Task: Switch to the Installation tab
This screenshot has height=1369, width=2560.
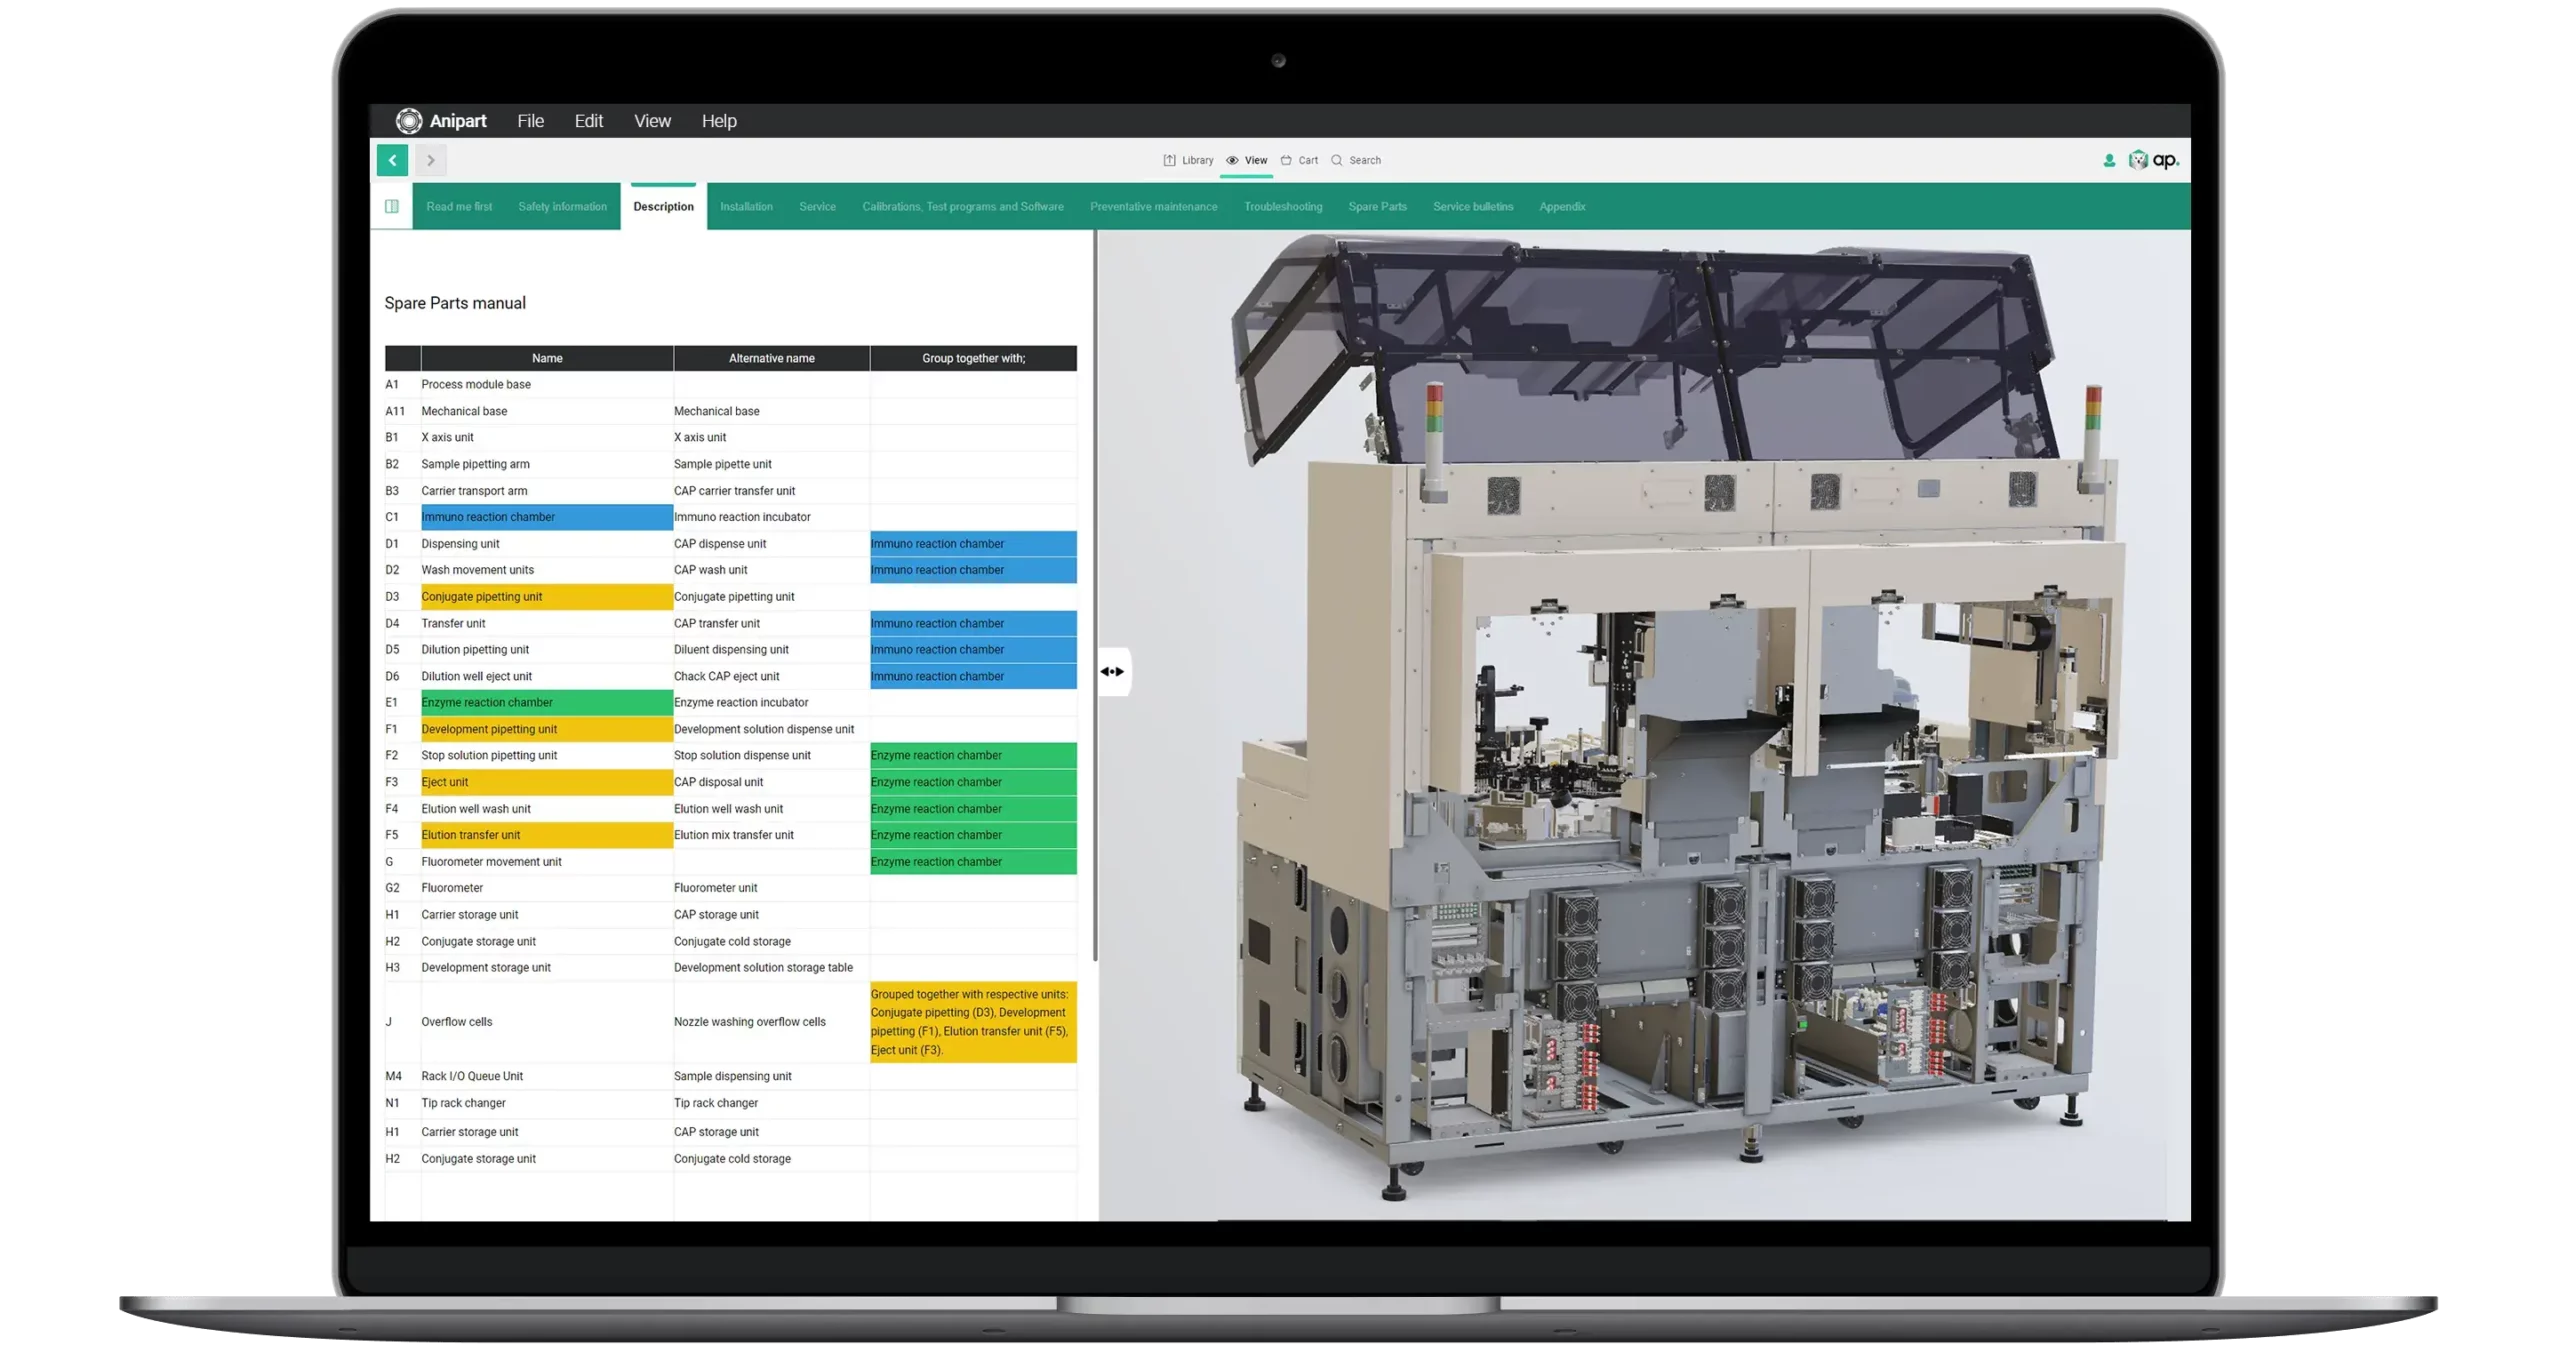Action: (x=746, y=206)
